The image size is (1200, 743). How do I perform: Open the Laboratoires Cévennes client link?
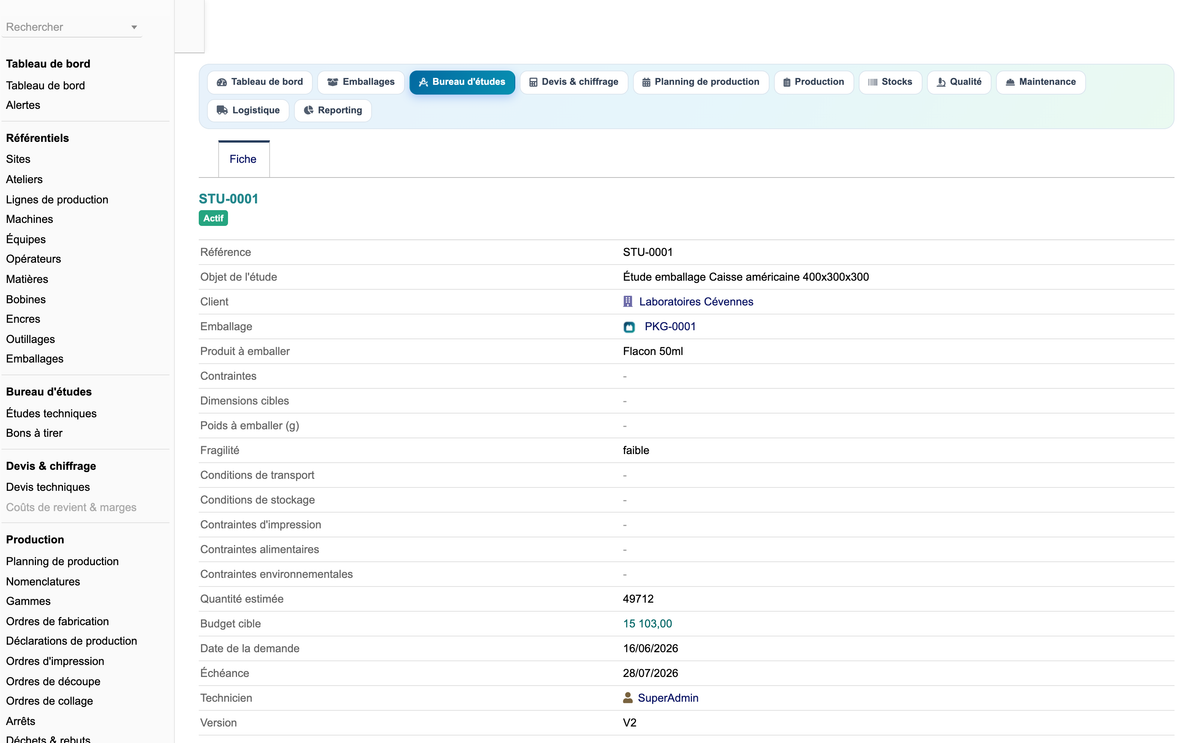click(x=696, y=302)
